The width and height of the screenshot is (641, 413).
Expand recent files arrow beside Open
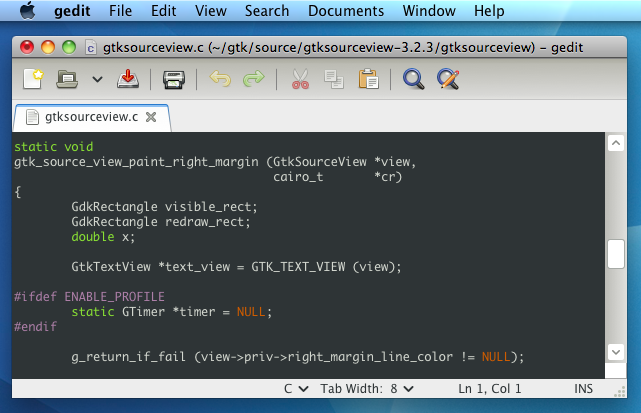97,79
